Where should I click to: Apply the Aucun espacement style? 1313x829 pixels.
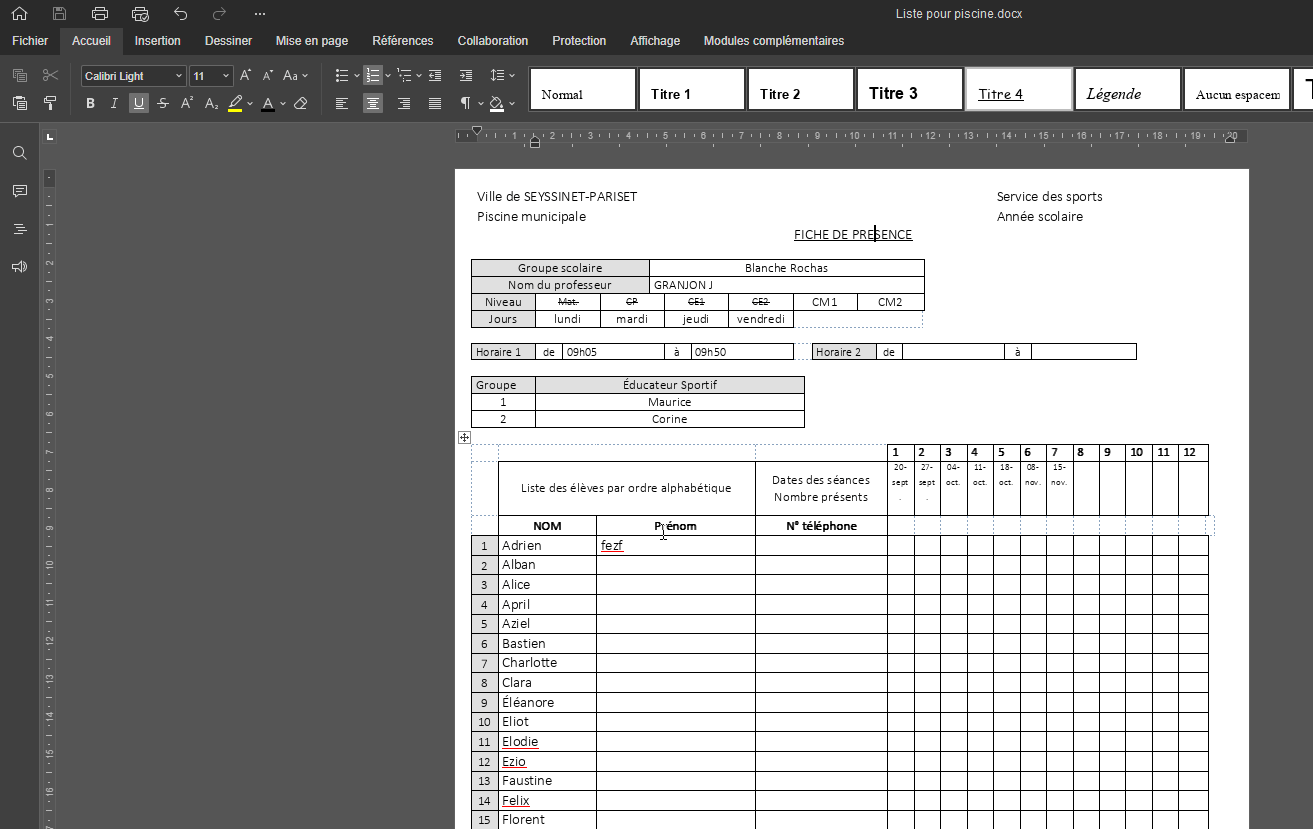click(1237, 89)
